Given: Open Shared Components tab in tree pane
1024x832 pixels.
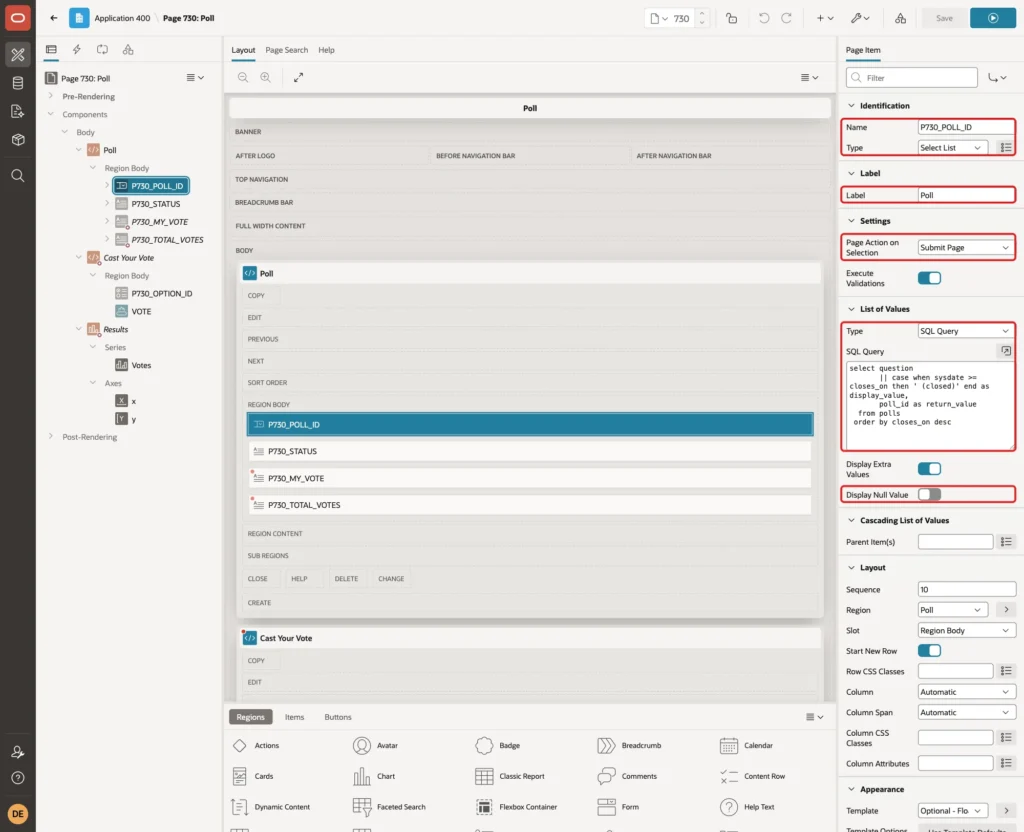Looking at the screenshot, I should coord(128,50).
